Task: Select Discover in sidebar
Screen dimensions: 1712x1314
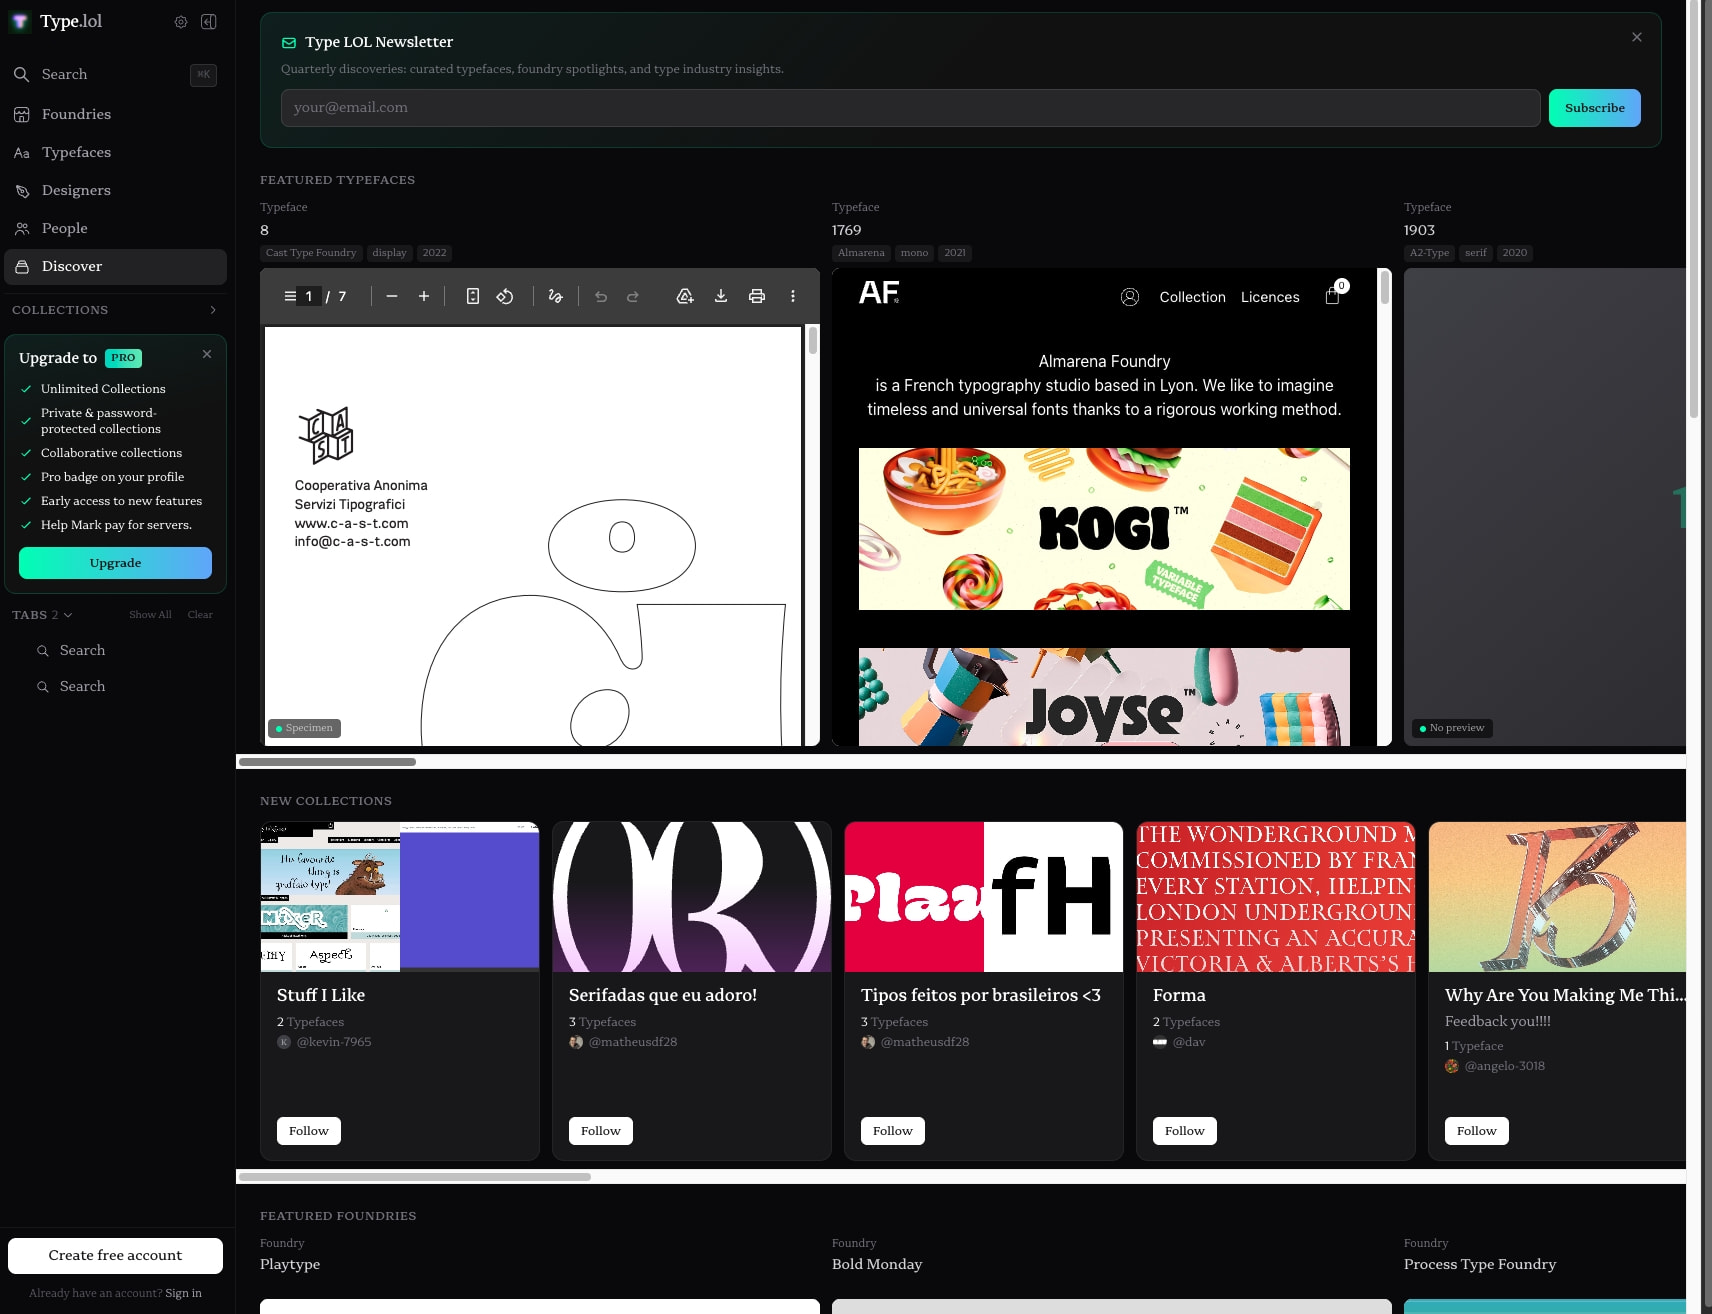Action: (x=115, y=267)
